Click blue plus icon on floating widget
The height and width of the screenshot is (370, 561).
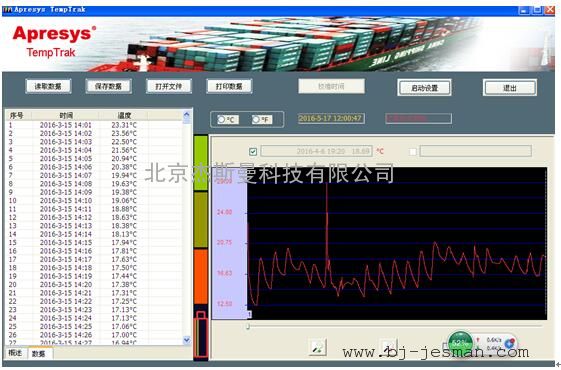click(x=509, y=344)
